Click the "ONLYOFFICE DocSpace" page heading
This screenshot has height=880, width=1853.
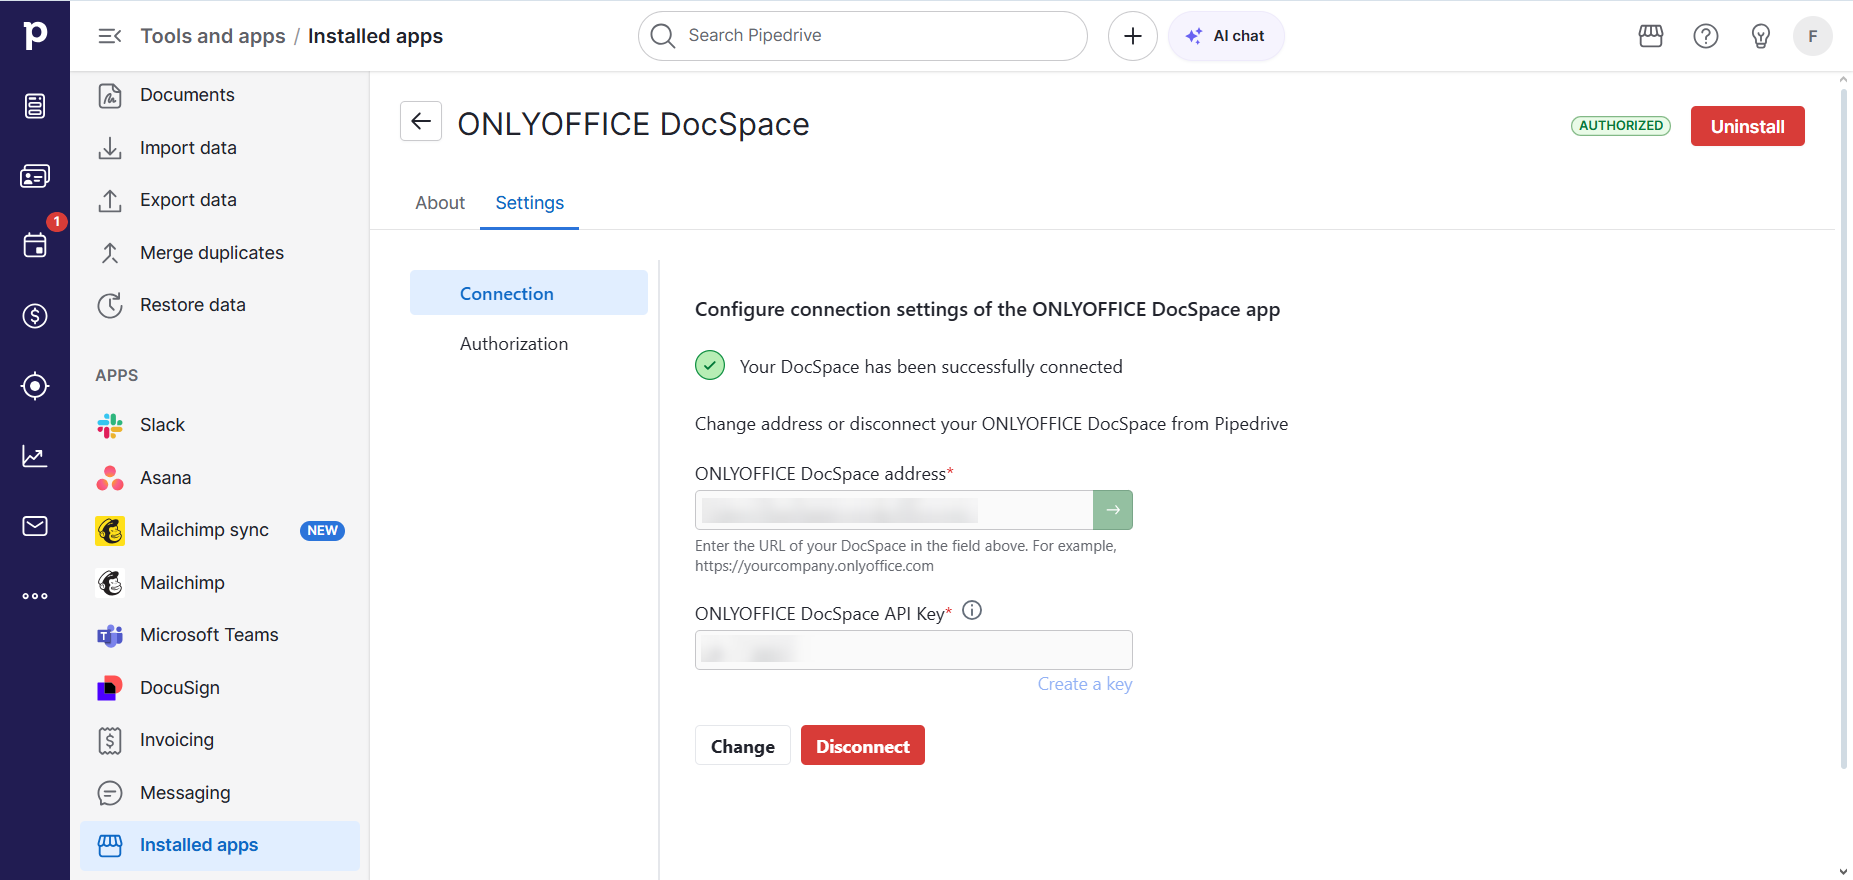click(634, 124)
